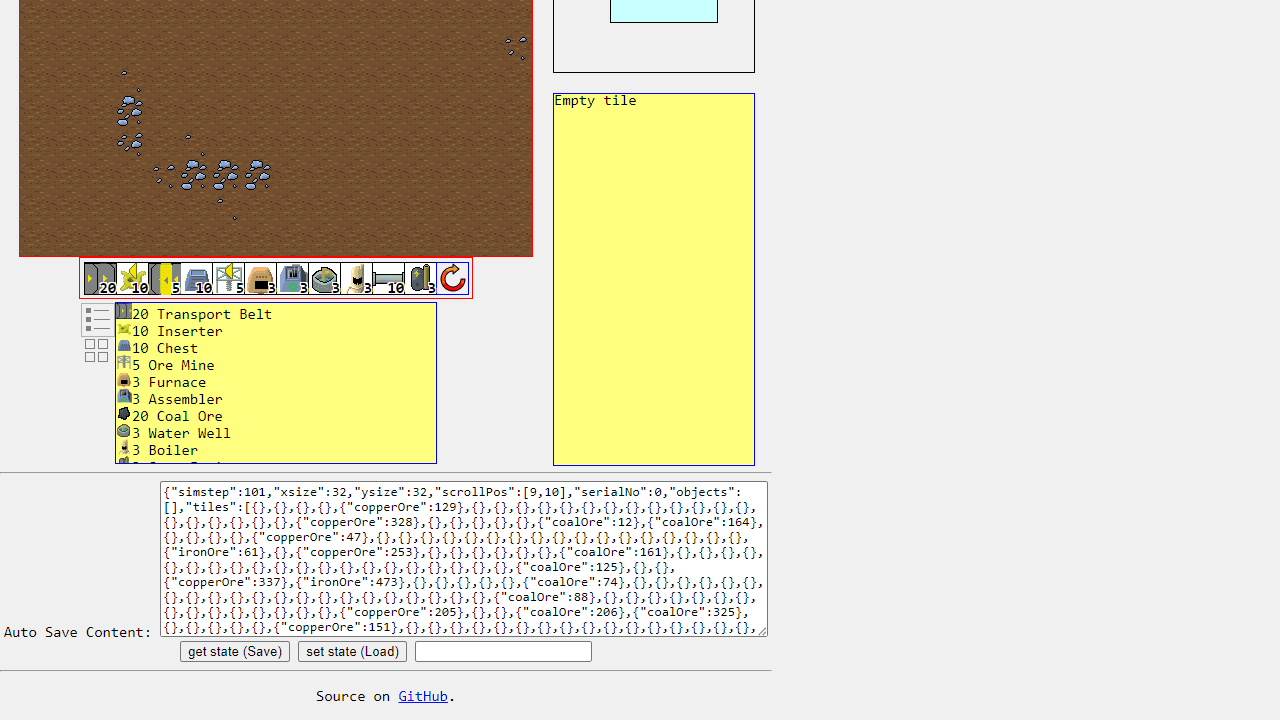Select '20 Coal Ore' inventory row

(x=275, y=415)
